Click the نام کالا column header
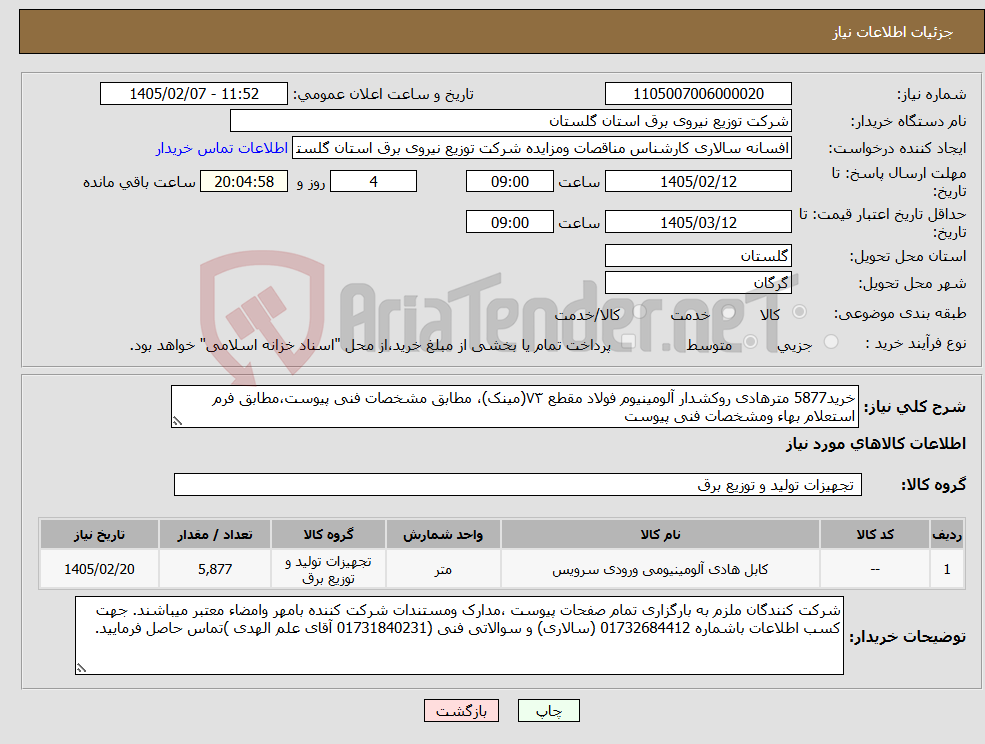Screen dimensions: 985x744 pyautogui.click(x=660, y=534)
